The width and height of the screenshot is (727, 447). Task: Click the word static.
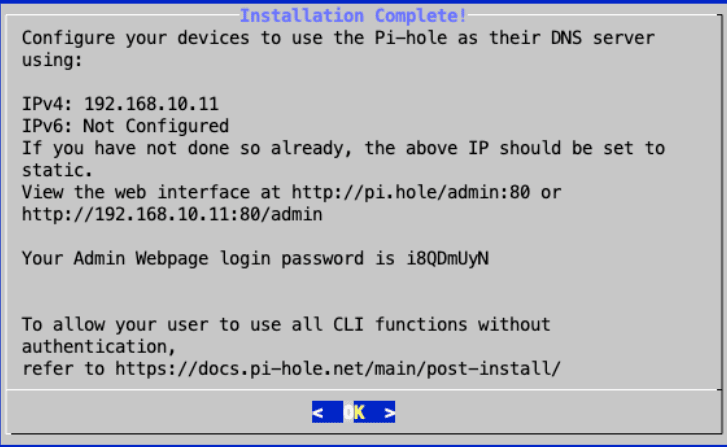(x=57, y=170)
